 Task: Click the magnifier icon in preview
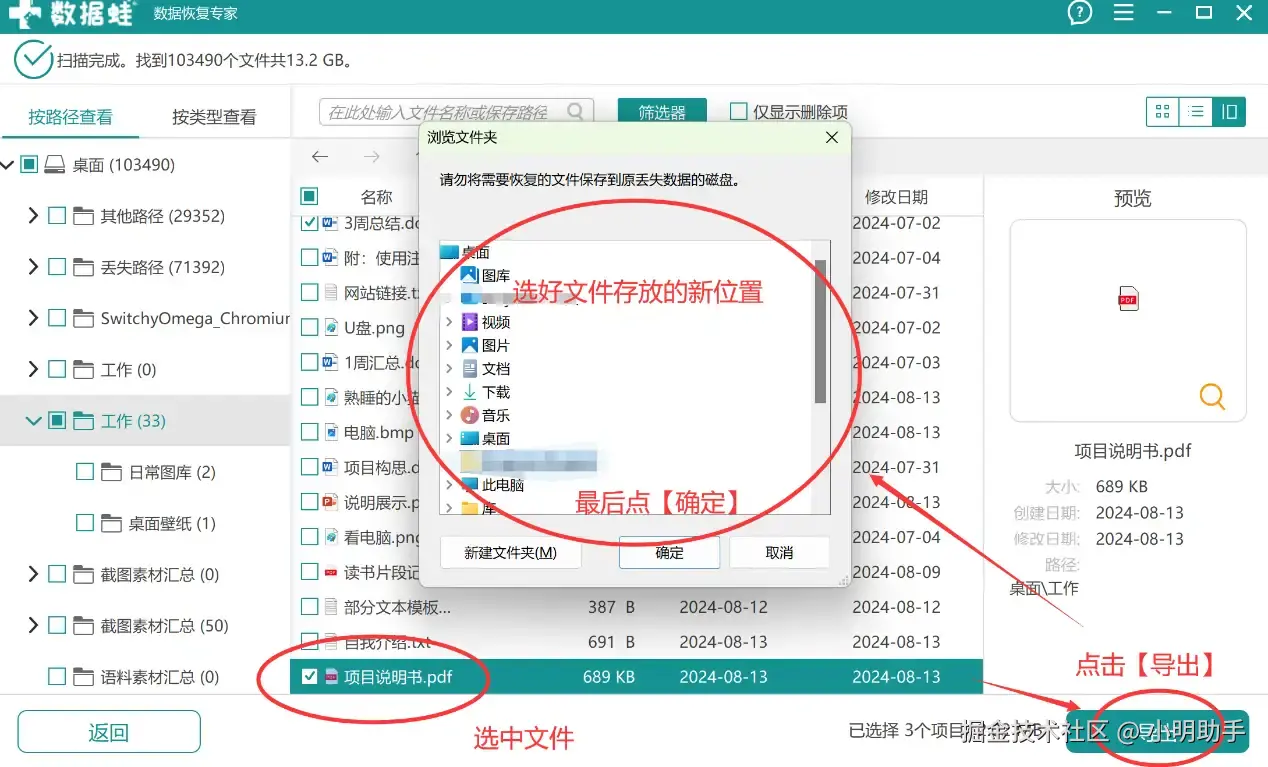pos(1212,396)
